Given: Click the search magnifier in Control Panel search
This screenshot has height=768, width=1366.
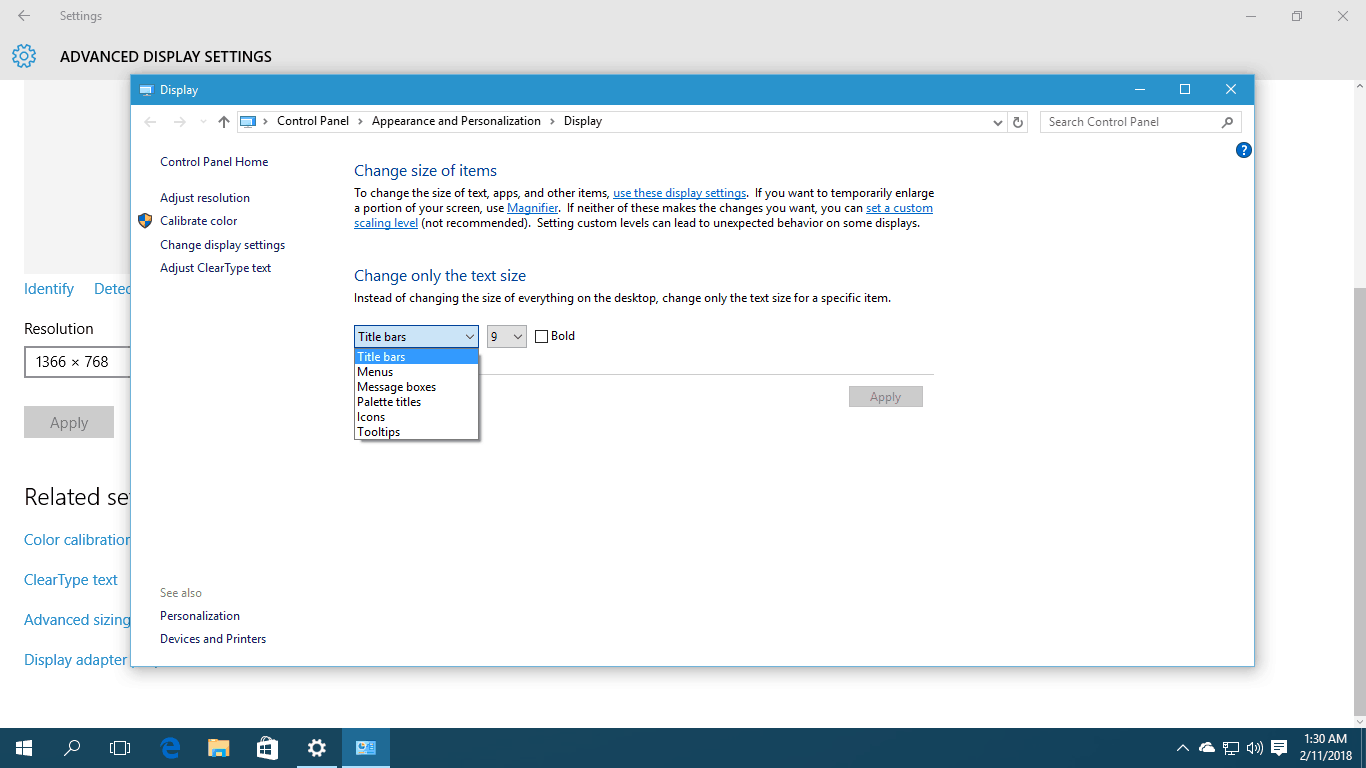Looking at the screenshot, I should [x=1227, y=121].
